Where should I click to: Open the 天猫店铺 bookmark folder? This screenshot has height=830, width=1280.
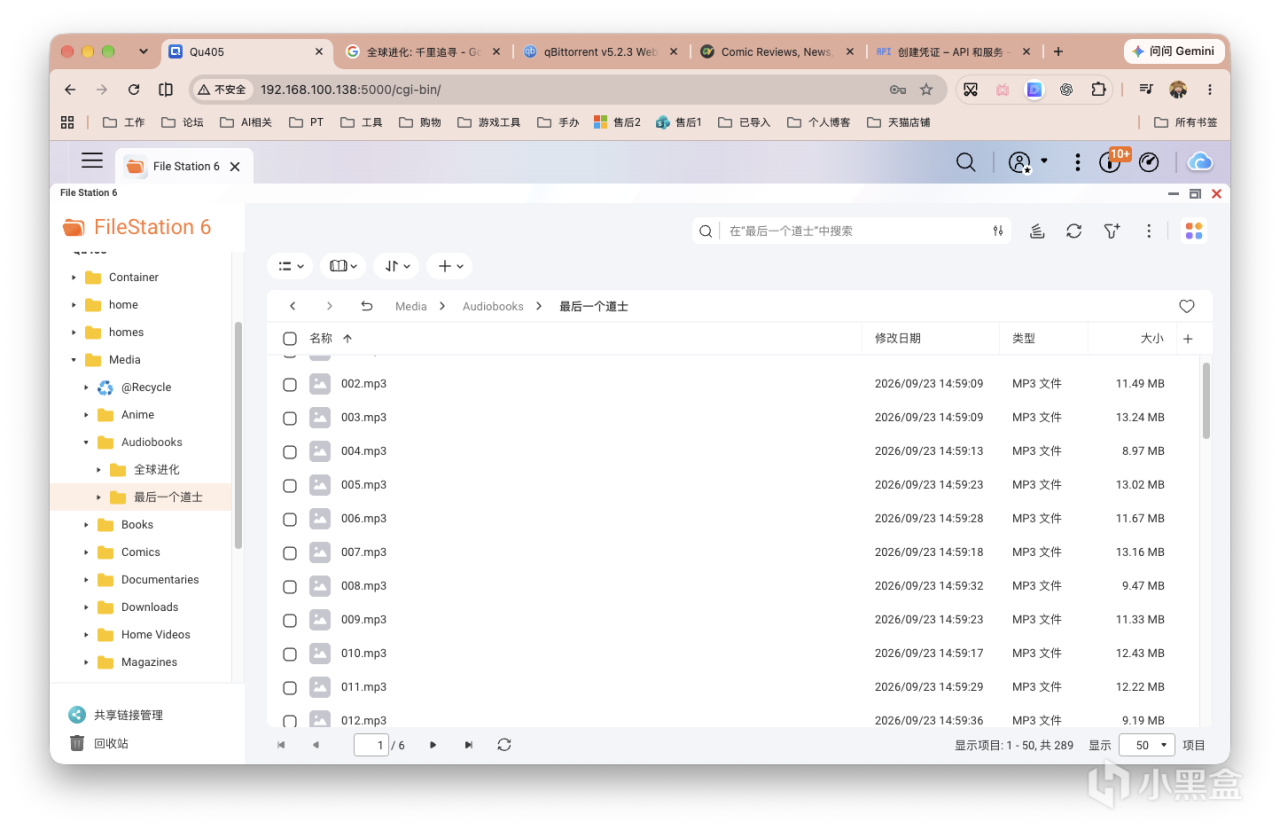tap(898, 122)
